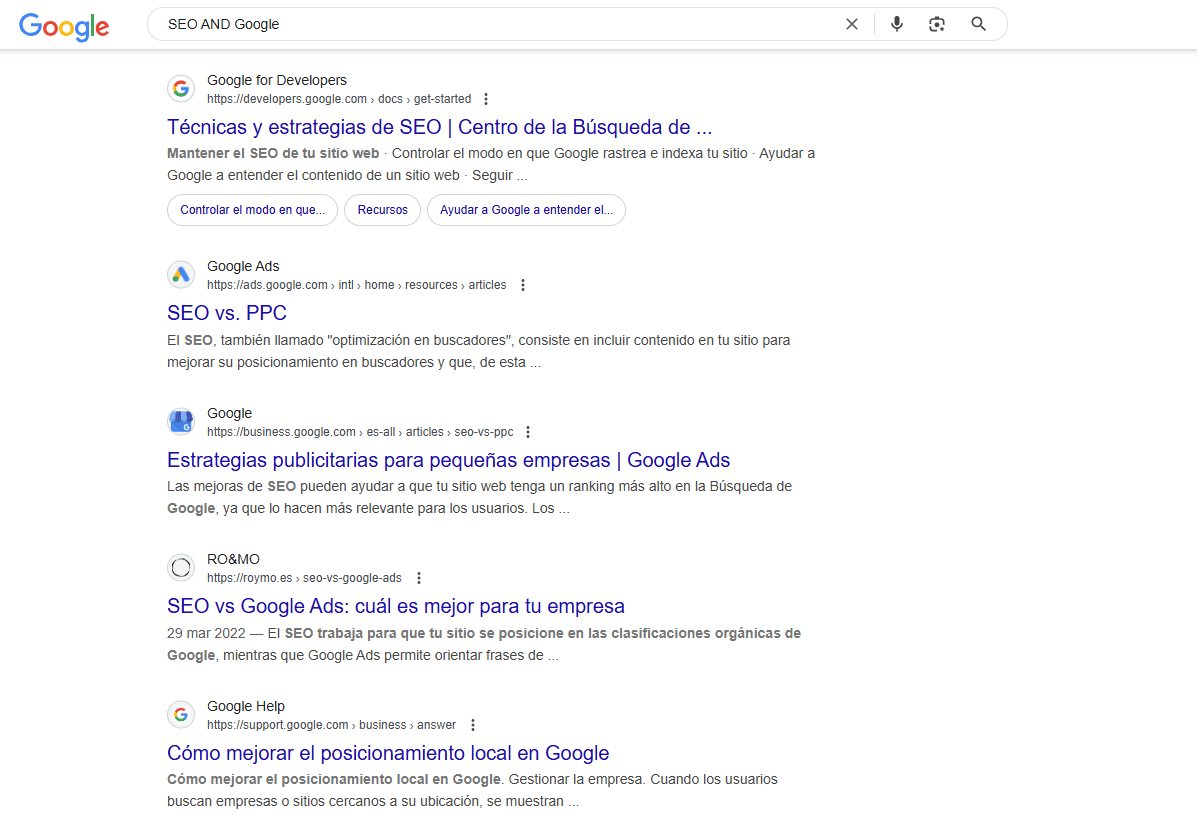Open Técnicas y estrategias de SEO result
This screenshot has width=1197, height=833.
pyautogui.click(x=440, y=127)
